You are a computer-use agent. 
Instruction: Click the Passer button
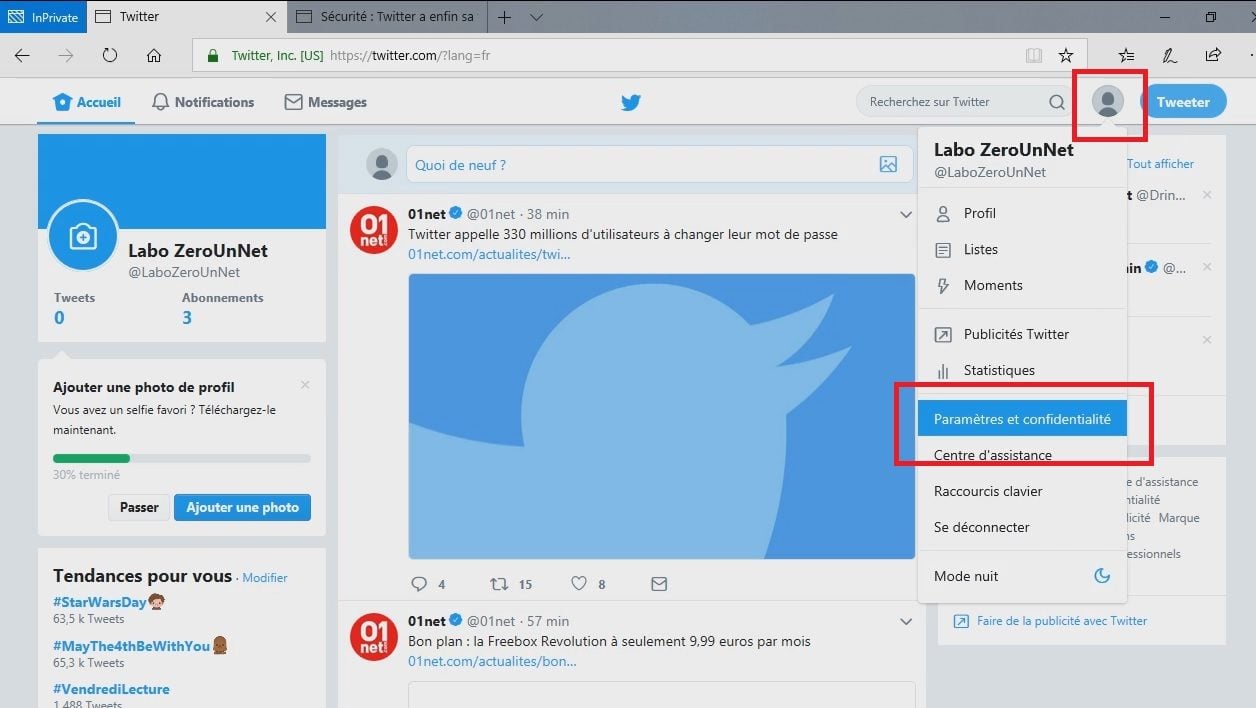coord(139,507)
